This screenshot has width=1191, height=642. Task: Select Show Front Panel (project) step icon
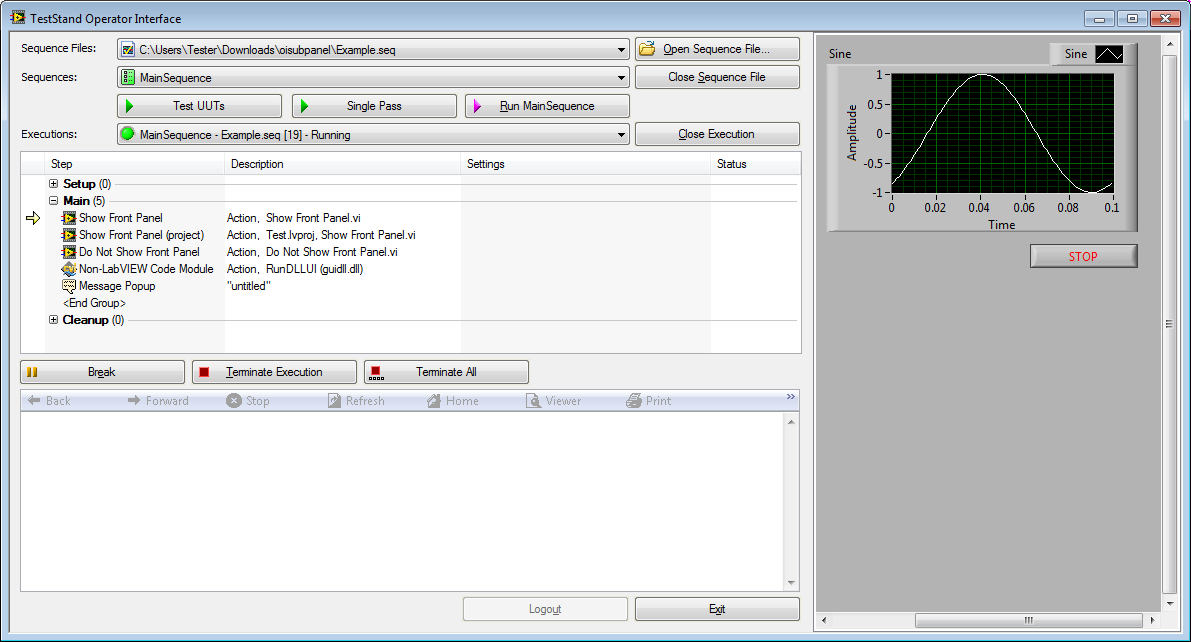pos(69,235)
